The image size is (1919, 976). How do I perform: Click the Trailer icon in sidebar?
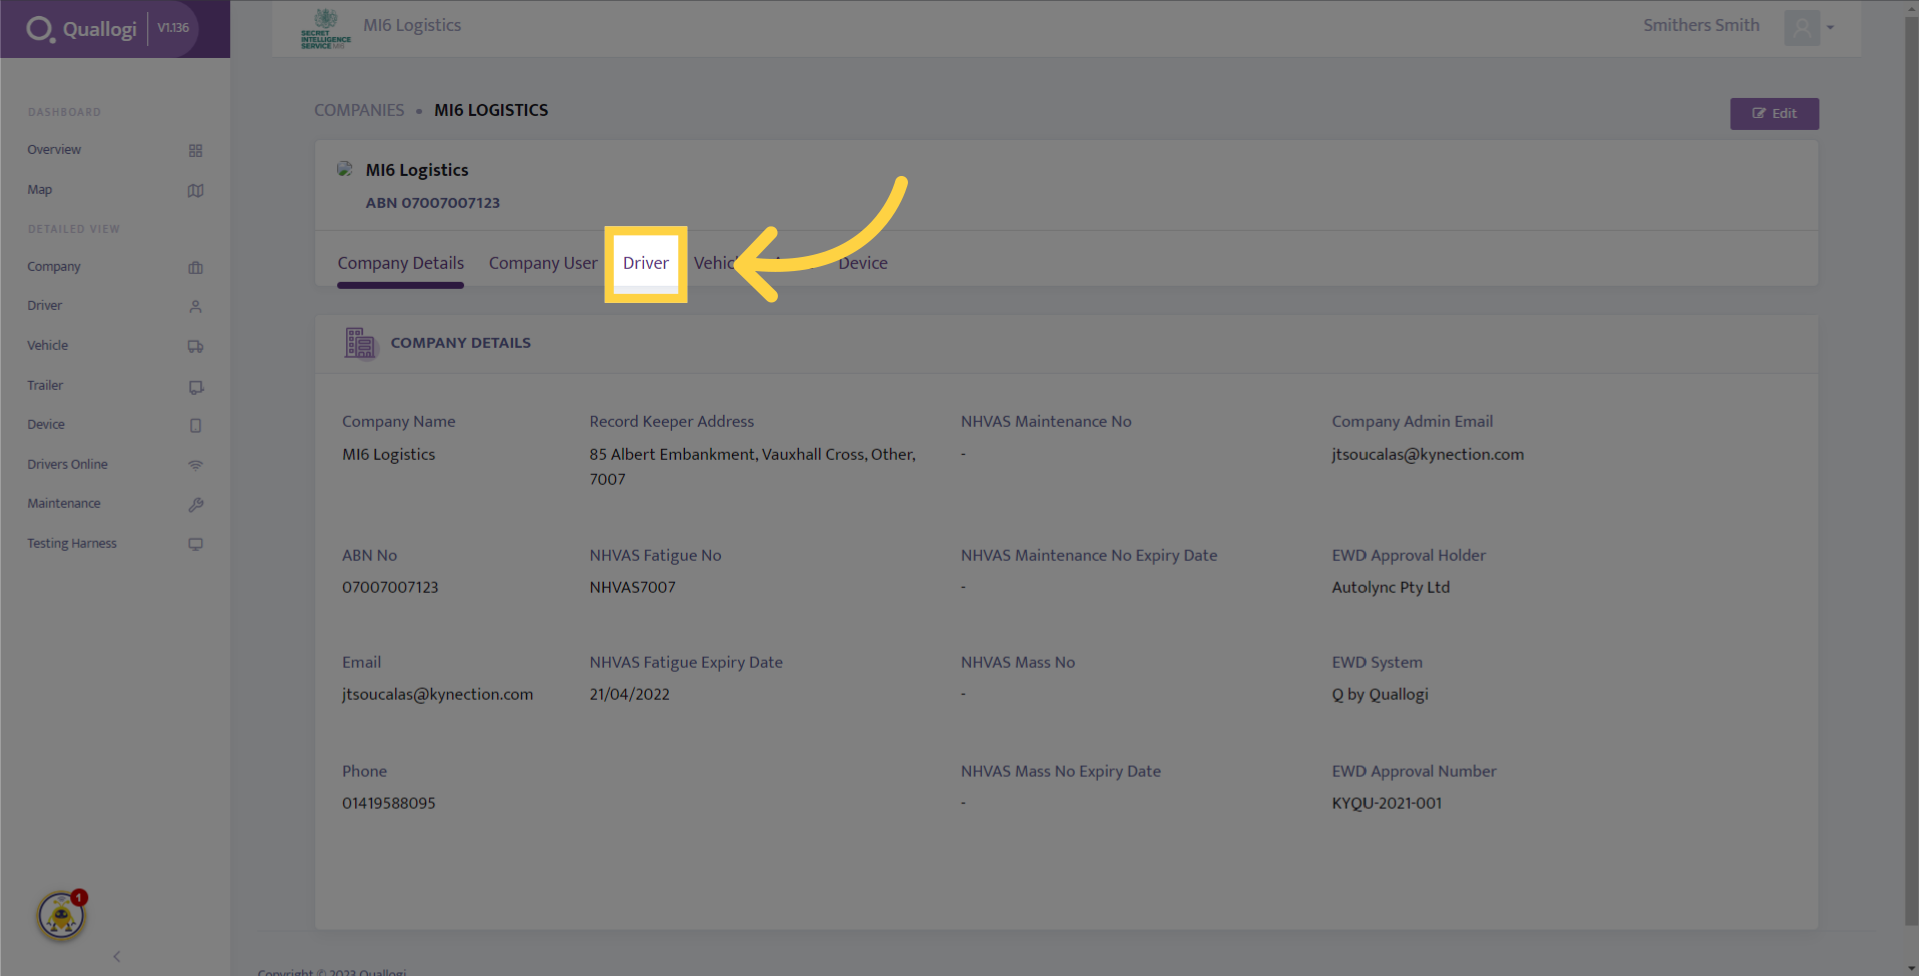pos(195,387)
